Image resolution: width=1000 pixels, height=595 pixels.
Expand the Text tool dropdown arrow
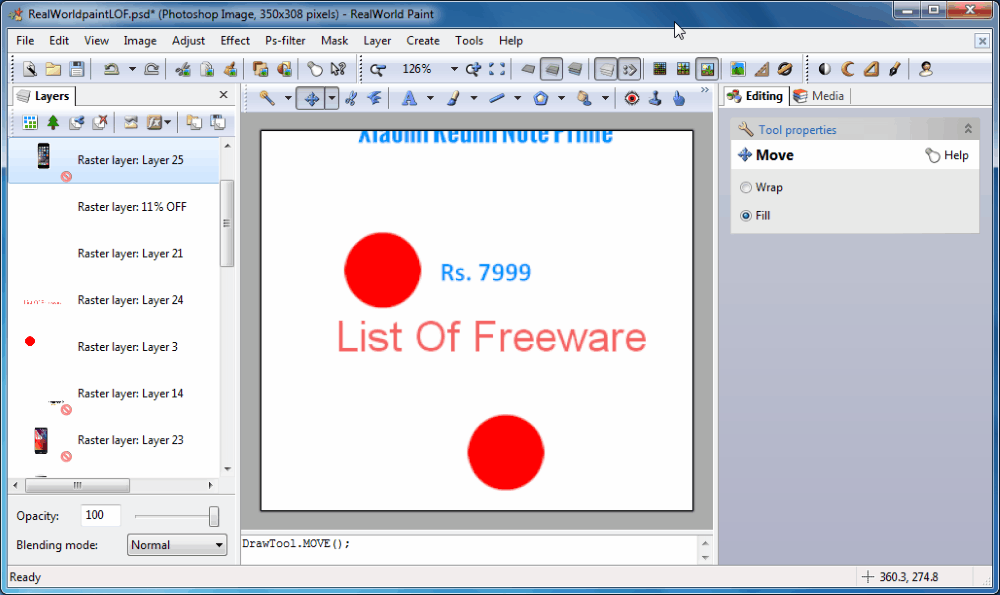(x=430, y=98)
